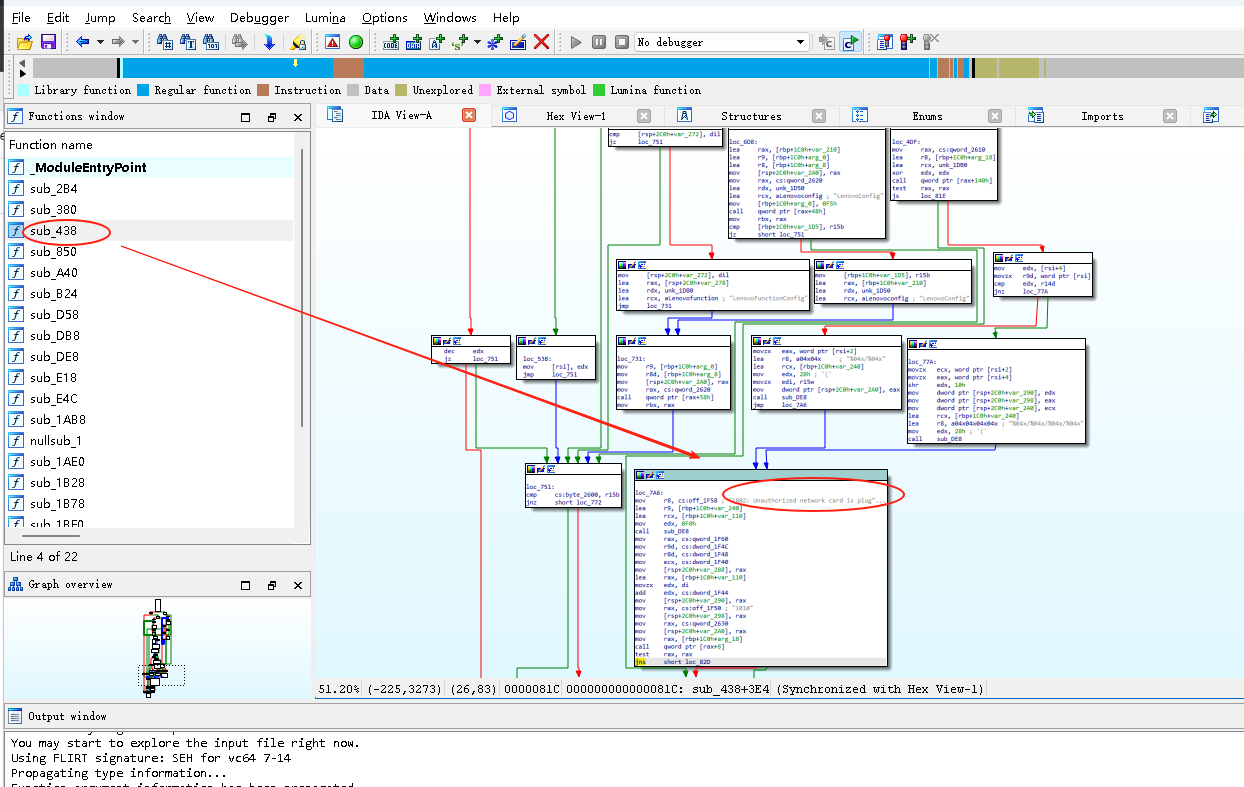Screen dimensions: 1244x787
Task: Click the Functions window vertical scrollbar
Action: pyautogui.click(x=302, y=290)
